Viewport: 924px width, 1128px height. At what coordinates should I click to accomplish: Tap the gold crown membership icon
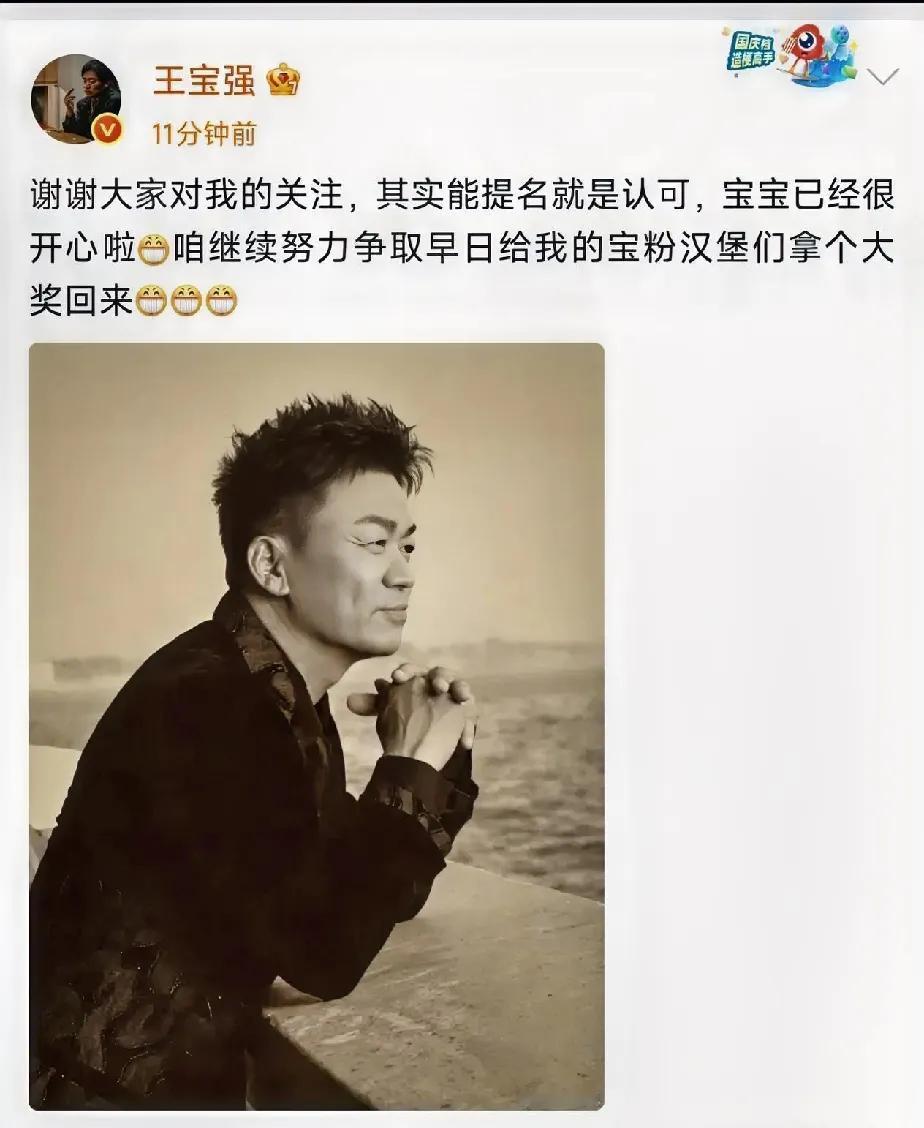point(284,80)
